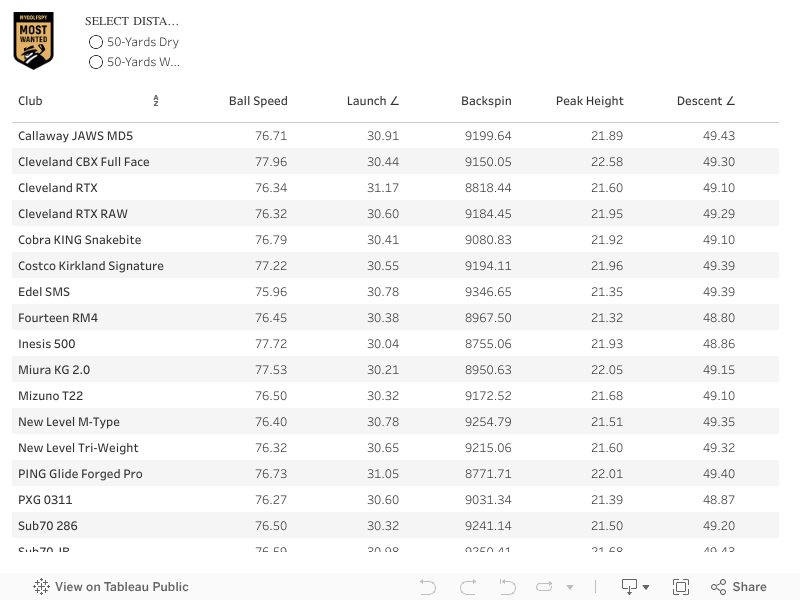This screenshot has width=800, height=600.
Task: Select the PING Glide Forged Pro row label
Action: [80, 474]
